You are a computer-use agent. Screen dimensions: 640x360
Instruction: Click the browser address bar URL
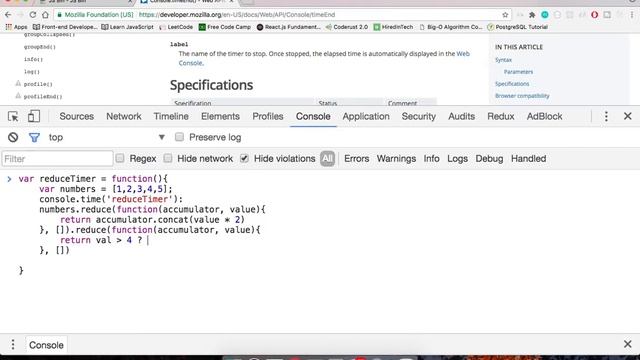237,15
